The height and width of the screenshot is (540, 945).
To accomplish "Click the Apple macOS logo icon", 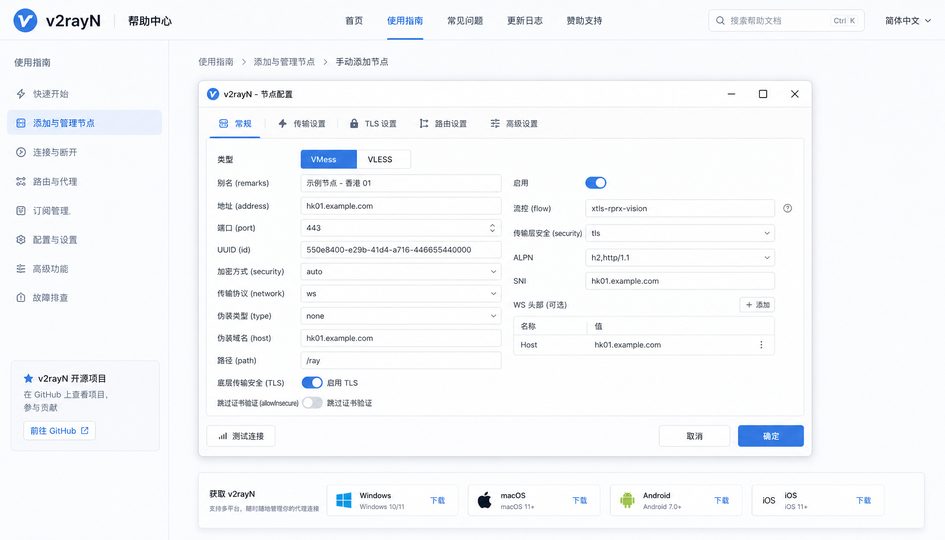I will (485, 500).
